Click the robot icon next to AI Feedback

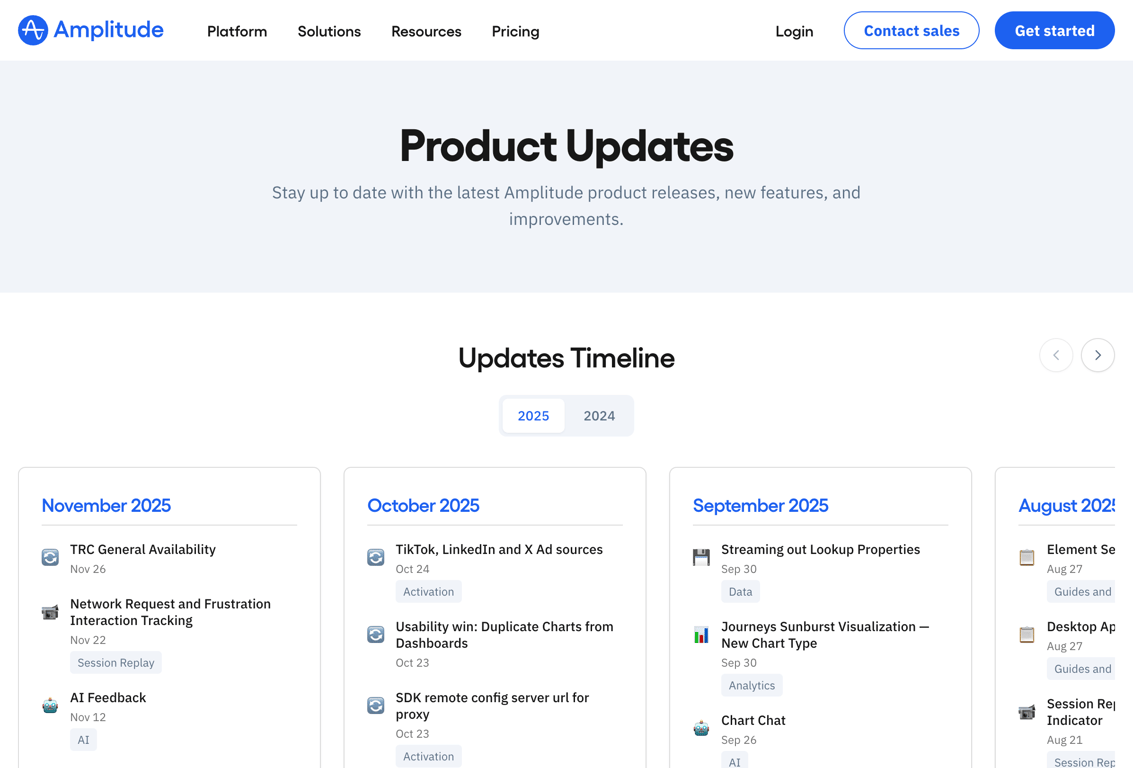(x=50, y=706)
